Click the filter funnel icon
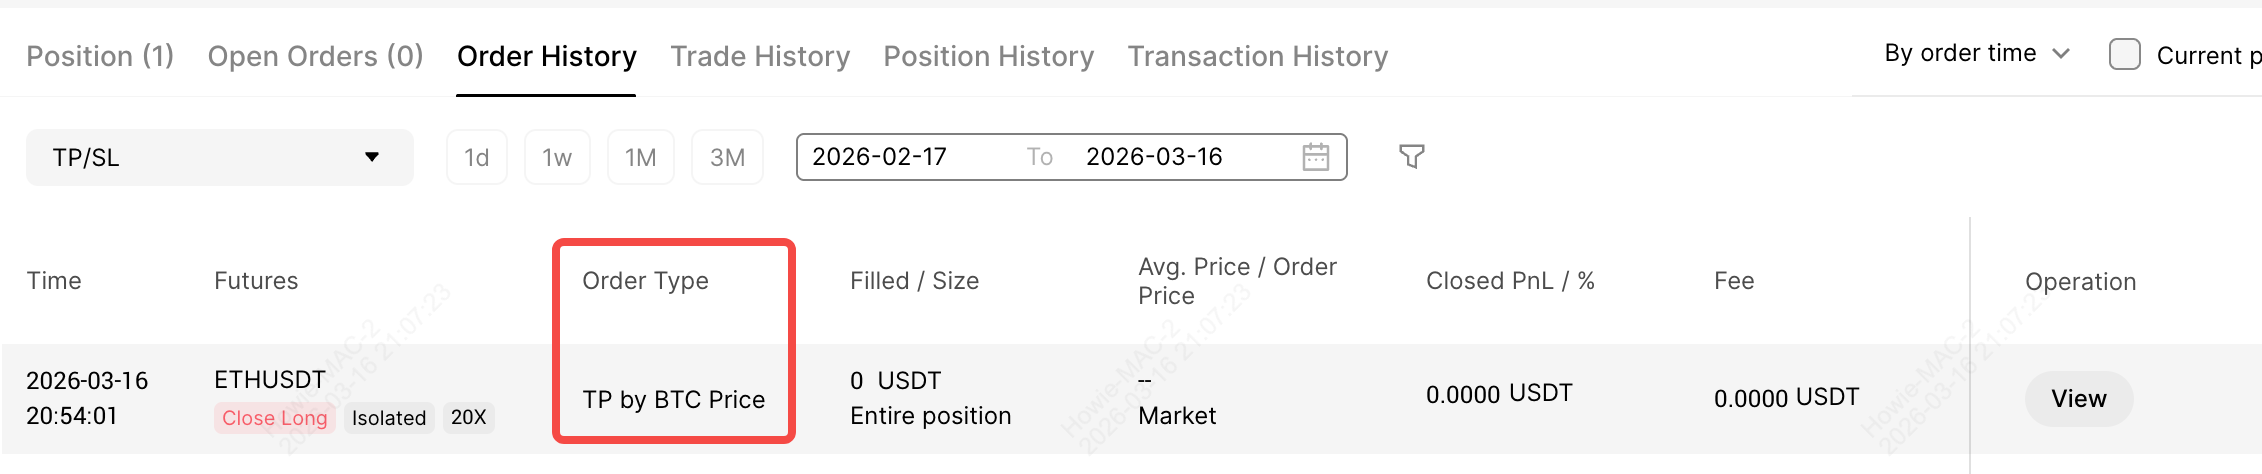 tap(1411, 156)
